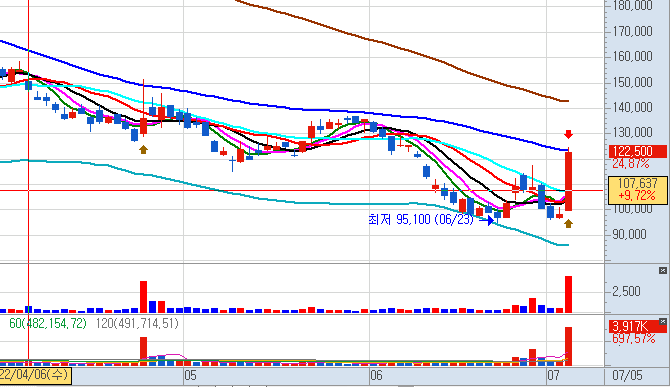Click the yellow 107,637 crosshair price label

[x=638, y=190]
